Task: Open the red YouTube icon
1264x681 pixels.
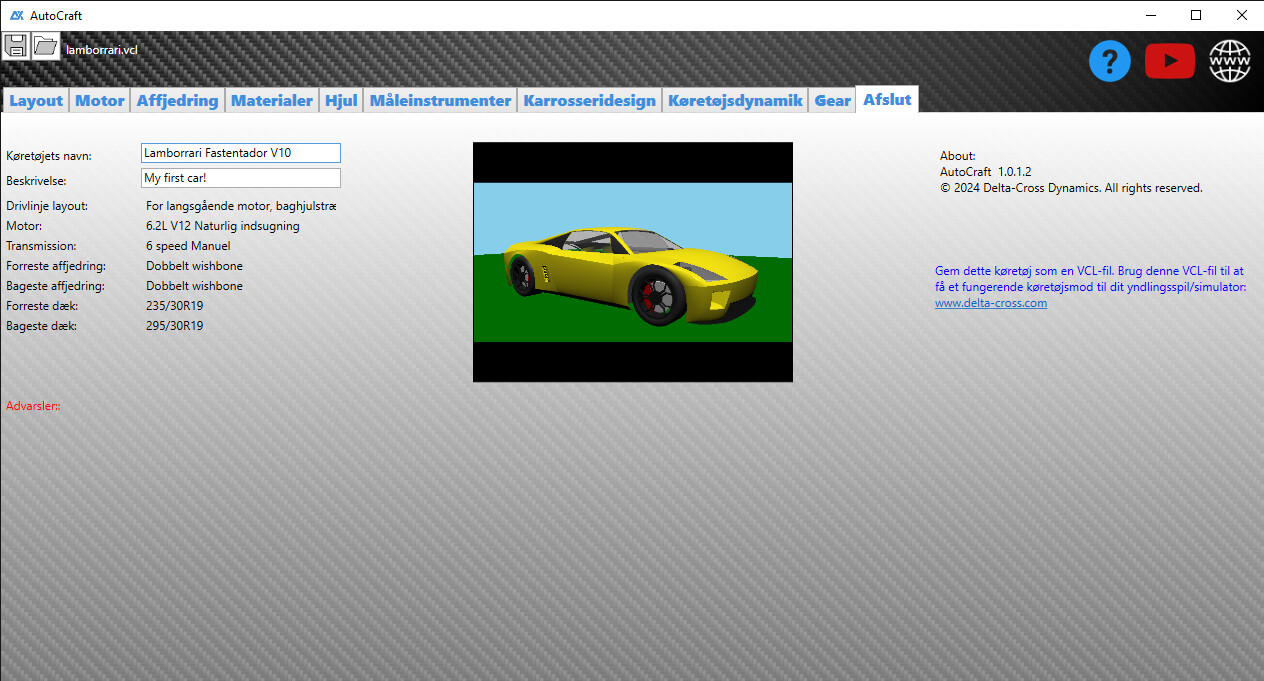Action: [1169, 62]
